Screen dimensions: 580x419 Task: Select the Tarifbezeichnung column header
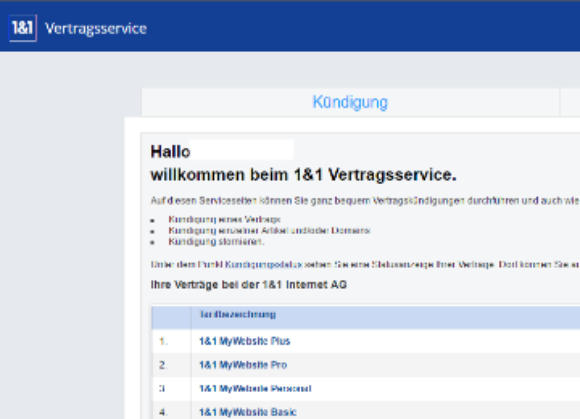(237, 314)
